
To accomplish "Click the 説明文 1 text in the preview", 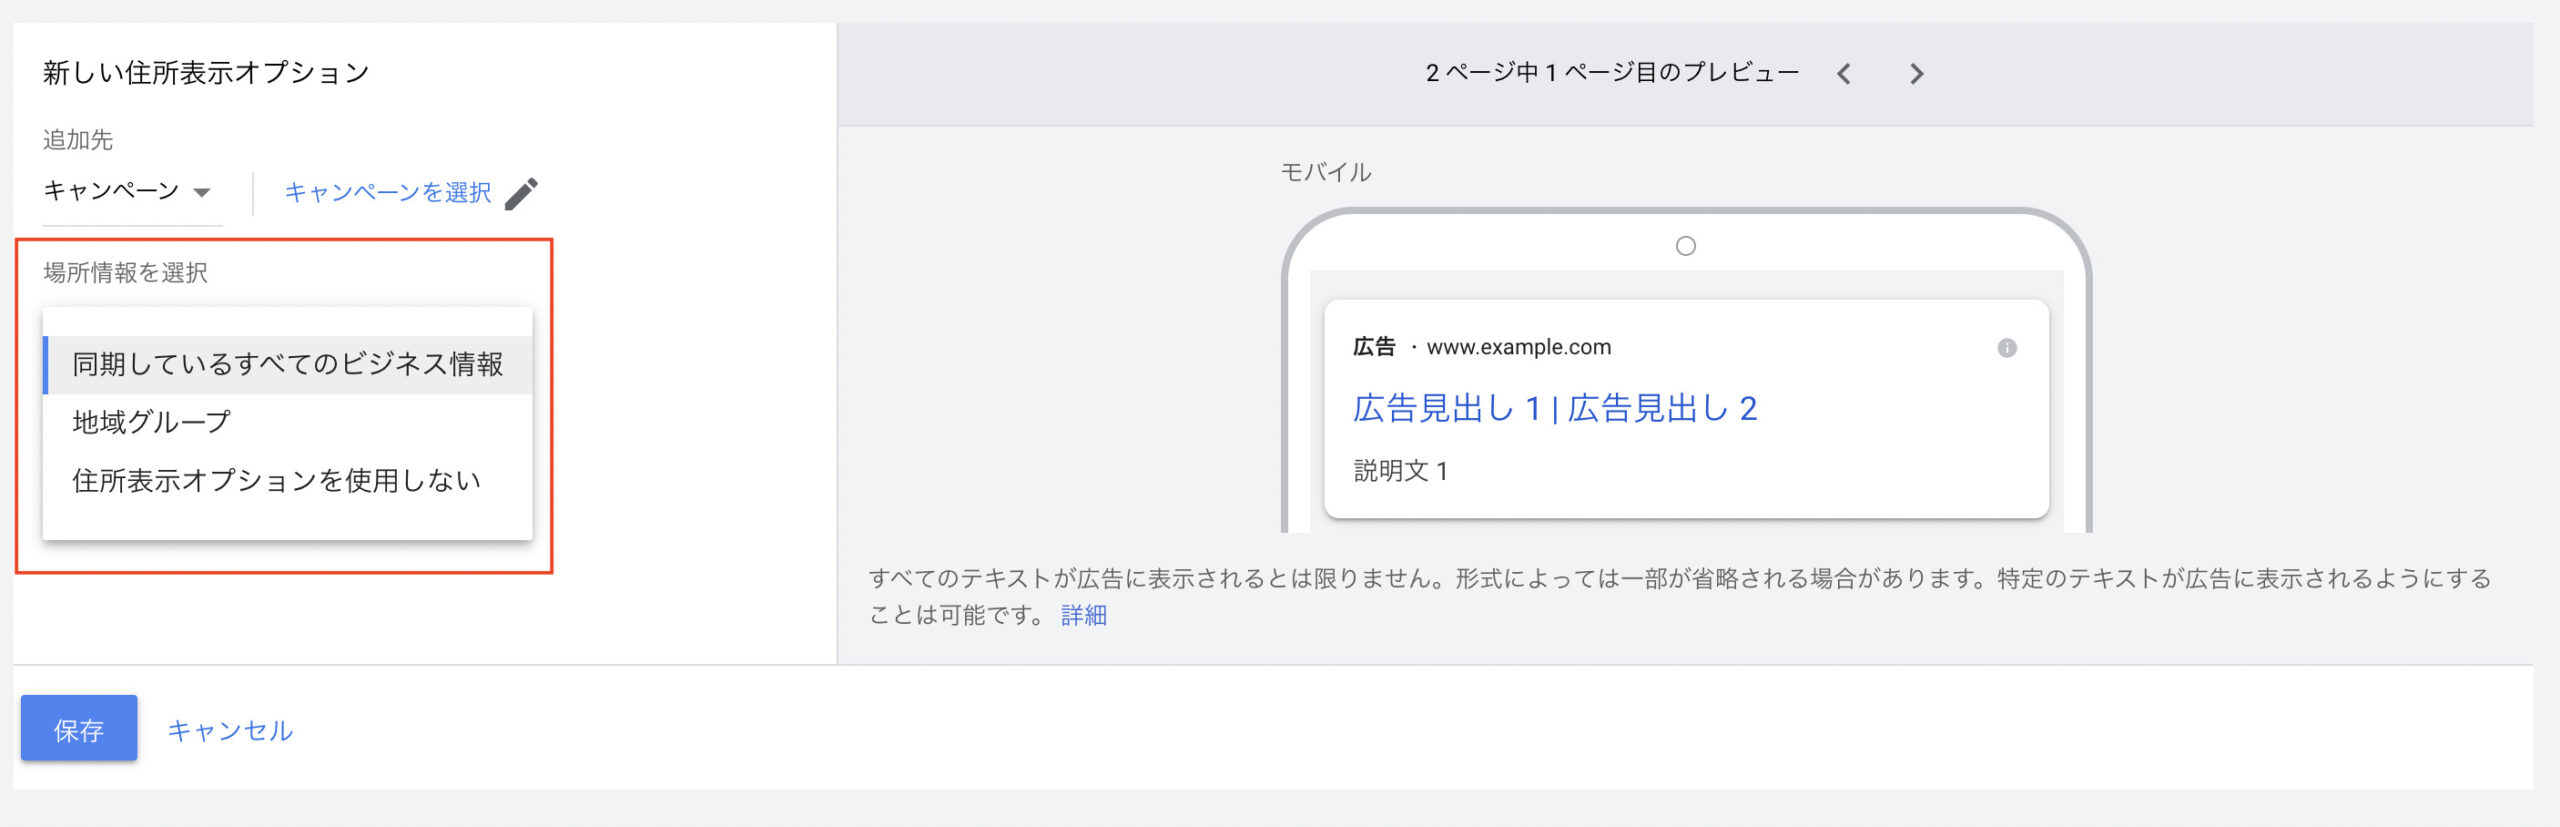I will coord(1400,471).
